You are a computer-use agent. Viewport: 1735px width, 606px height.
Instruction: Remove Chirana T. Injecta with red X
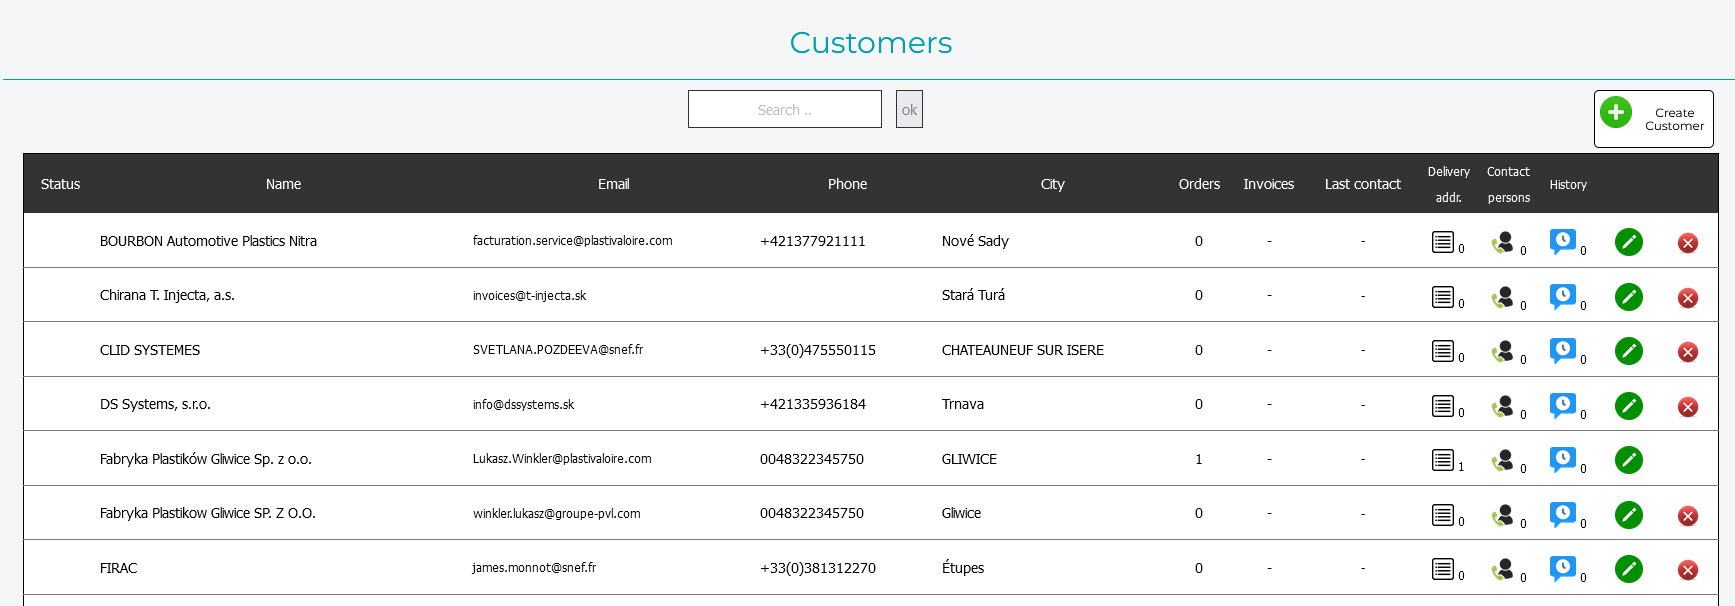pyautogui.click(x=1687, y=298)
